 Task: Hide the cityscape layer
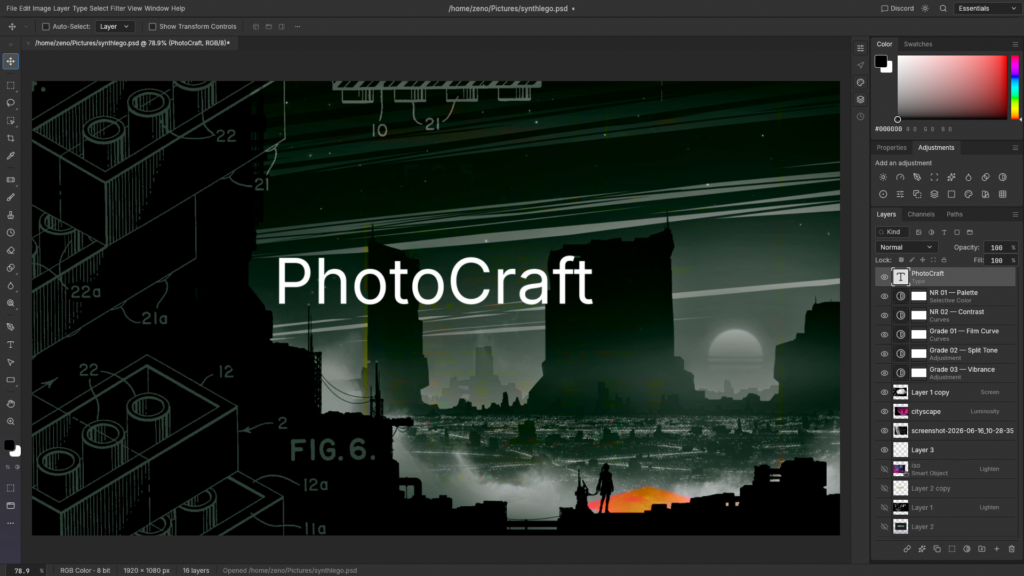coord(884,411)
